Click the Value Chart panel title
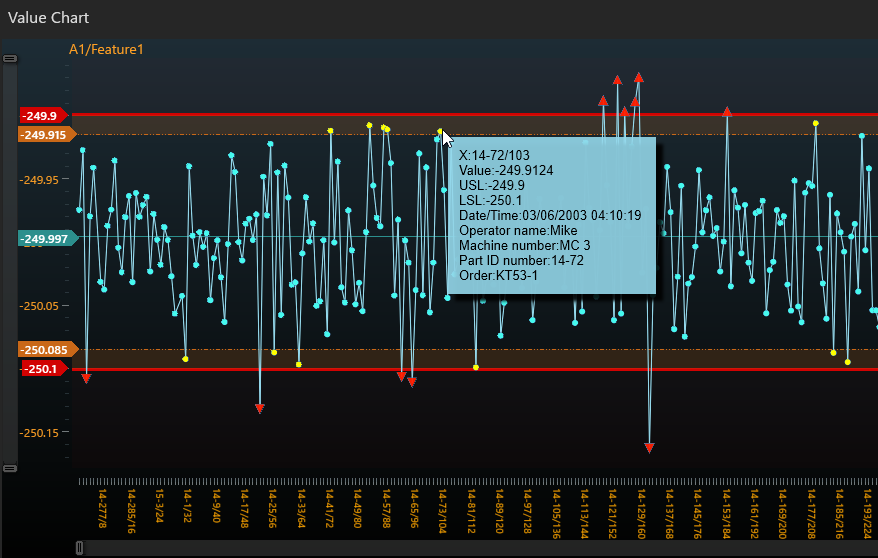The width and height of the screenshot is (878, 558). (x=49, y=18)
